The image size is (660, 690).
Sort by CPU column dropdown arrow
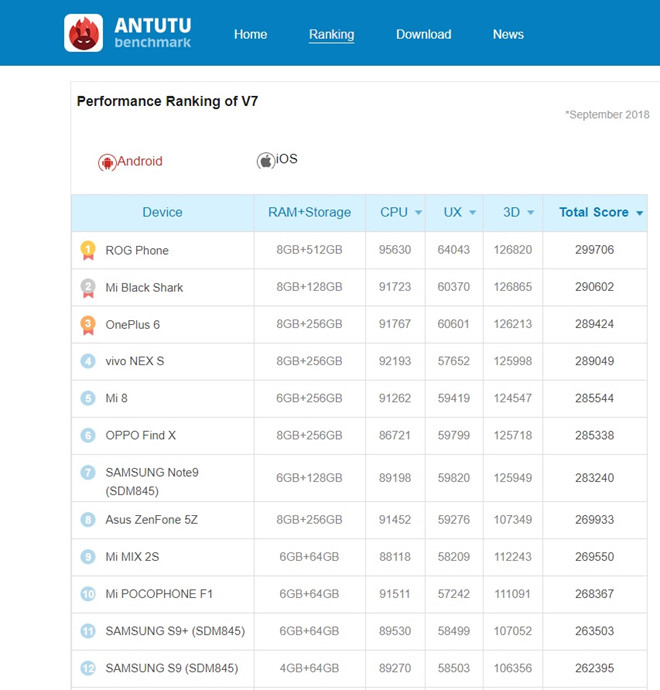pos(417,213)
